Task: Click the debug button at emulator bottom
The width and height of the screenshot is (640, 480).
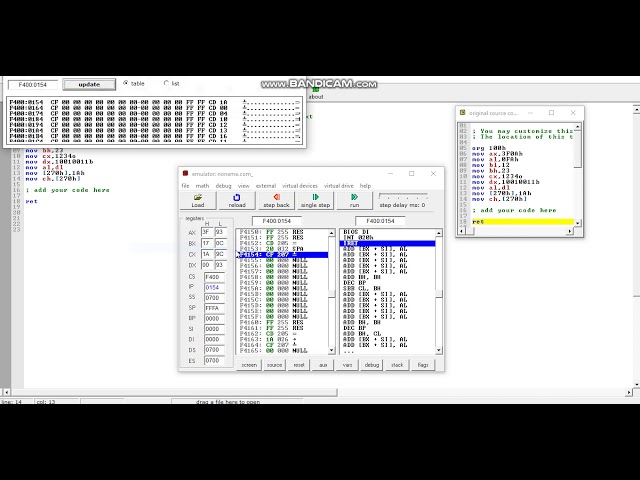Action: pyautogui.click(x=372, y=365)
